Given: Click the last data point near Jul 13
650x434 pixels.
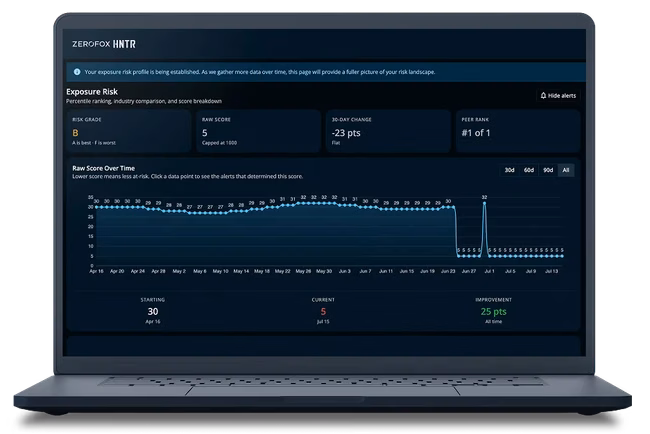Looking at the screenshot, I should click(562, 256).
